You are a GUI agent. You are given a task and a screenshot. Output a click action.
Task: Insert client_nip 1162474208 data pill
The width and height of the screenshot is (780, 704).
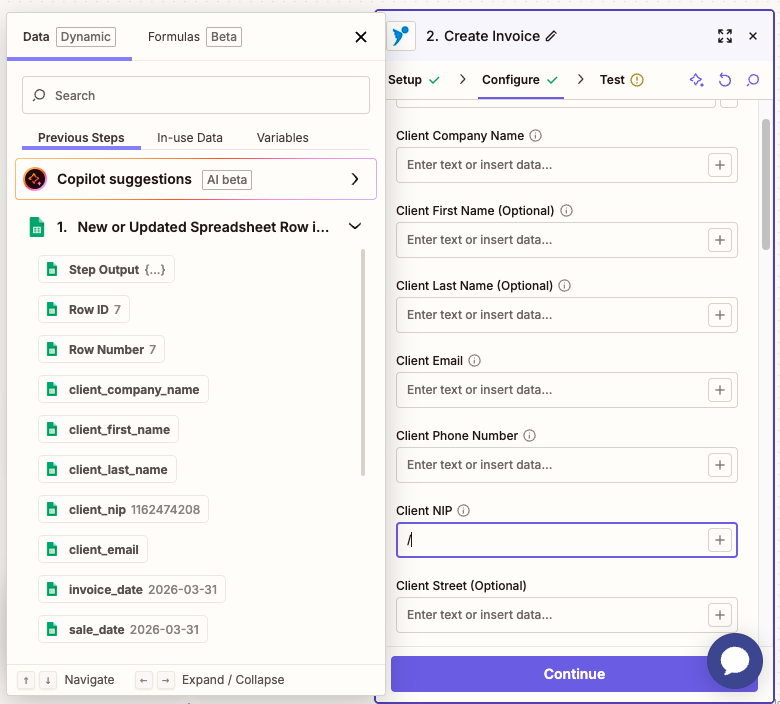click(x=123, y=509)
